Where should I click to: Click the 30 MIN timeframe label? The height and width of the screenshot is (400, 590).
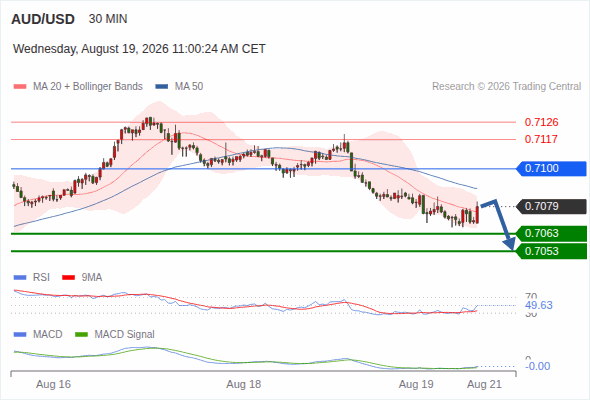tap(108, 19)
